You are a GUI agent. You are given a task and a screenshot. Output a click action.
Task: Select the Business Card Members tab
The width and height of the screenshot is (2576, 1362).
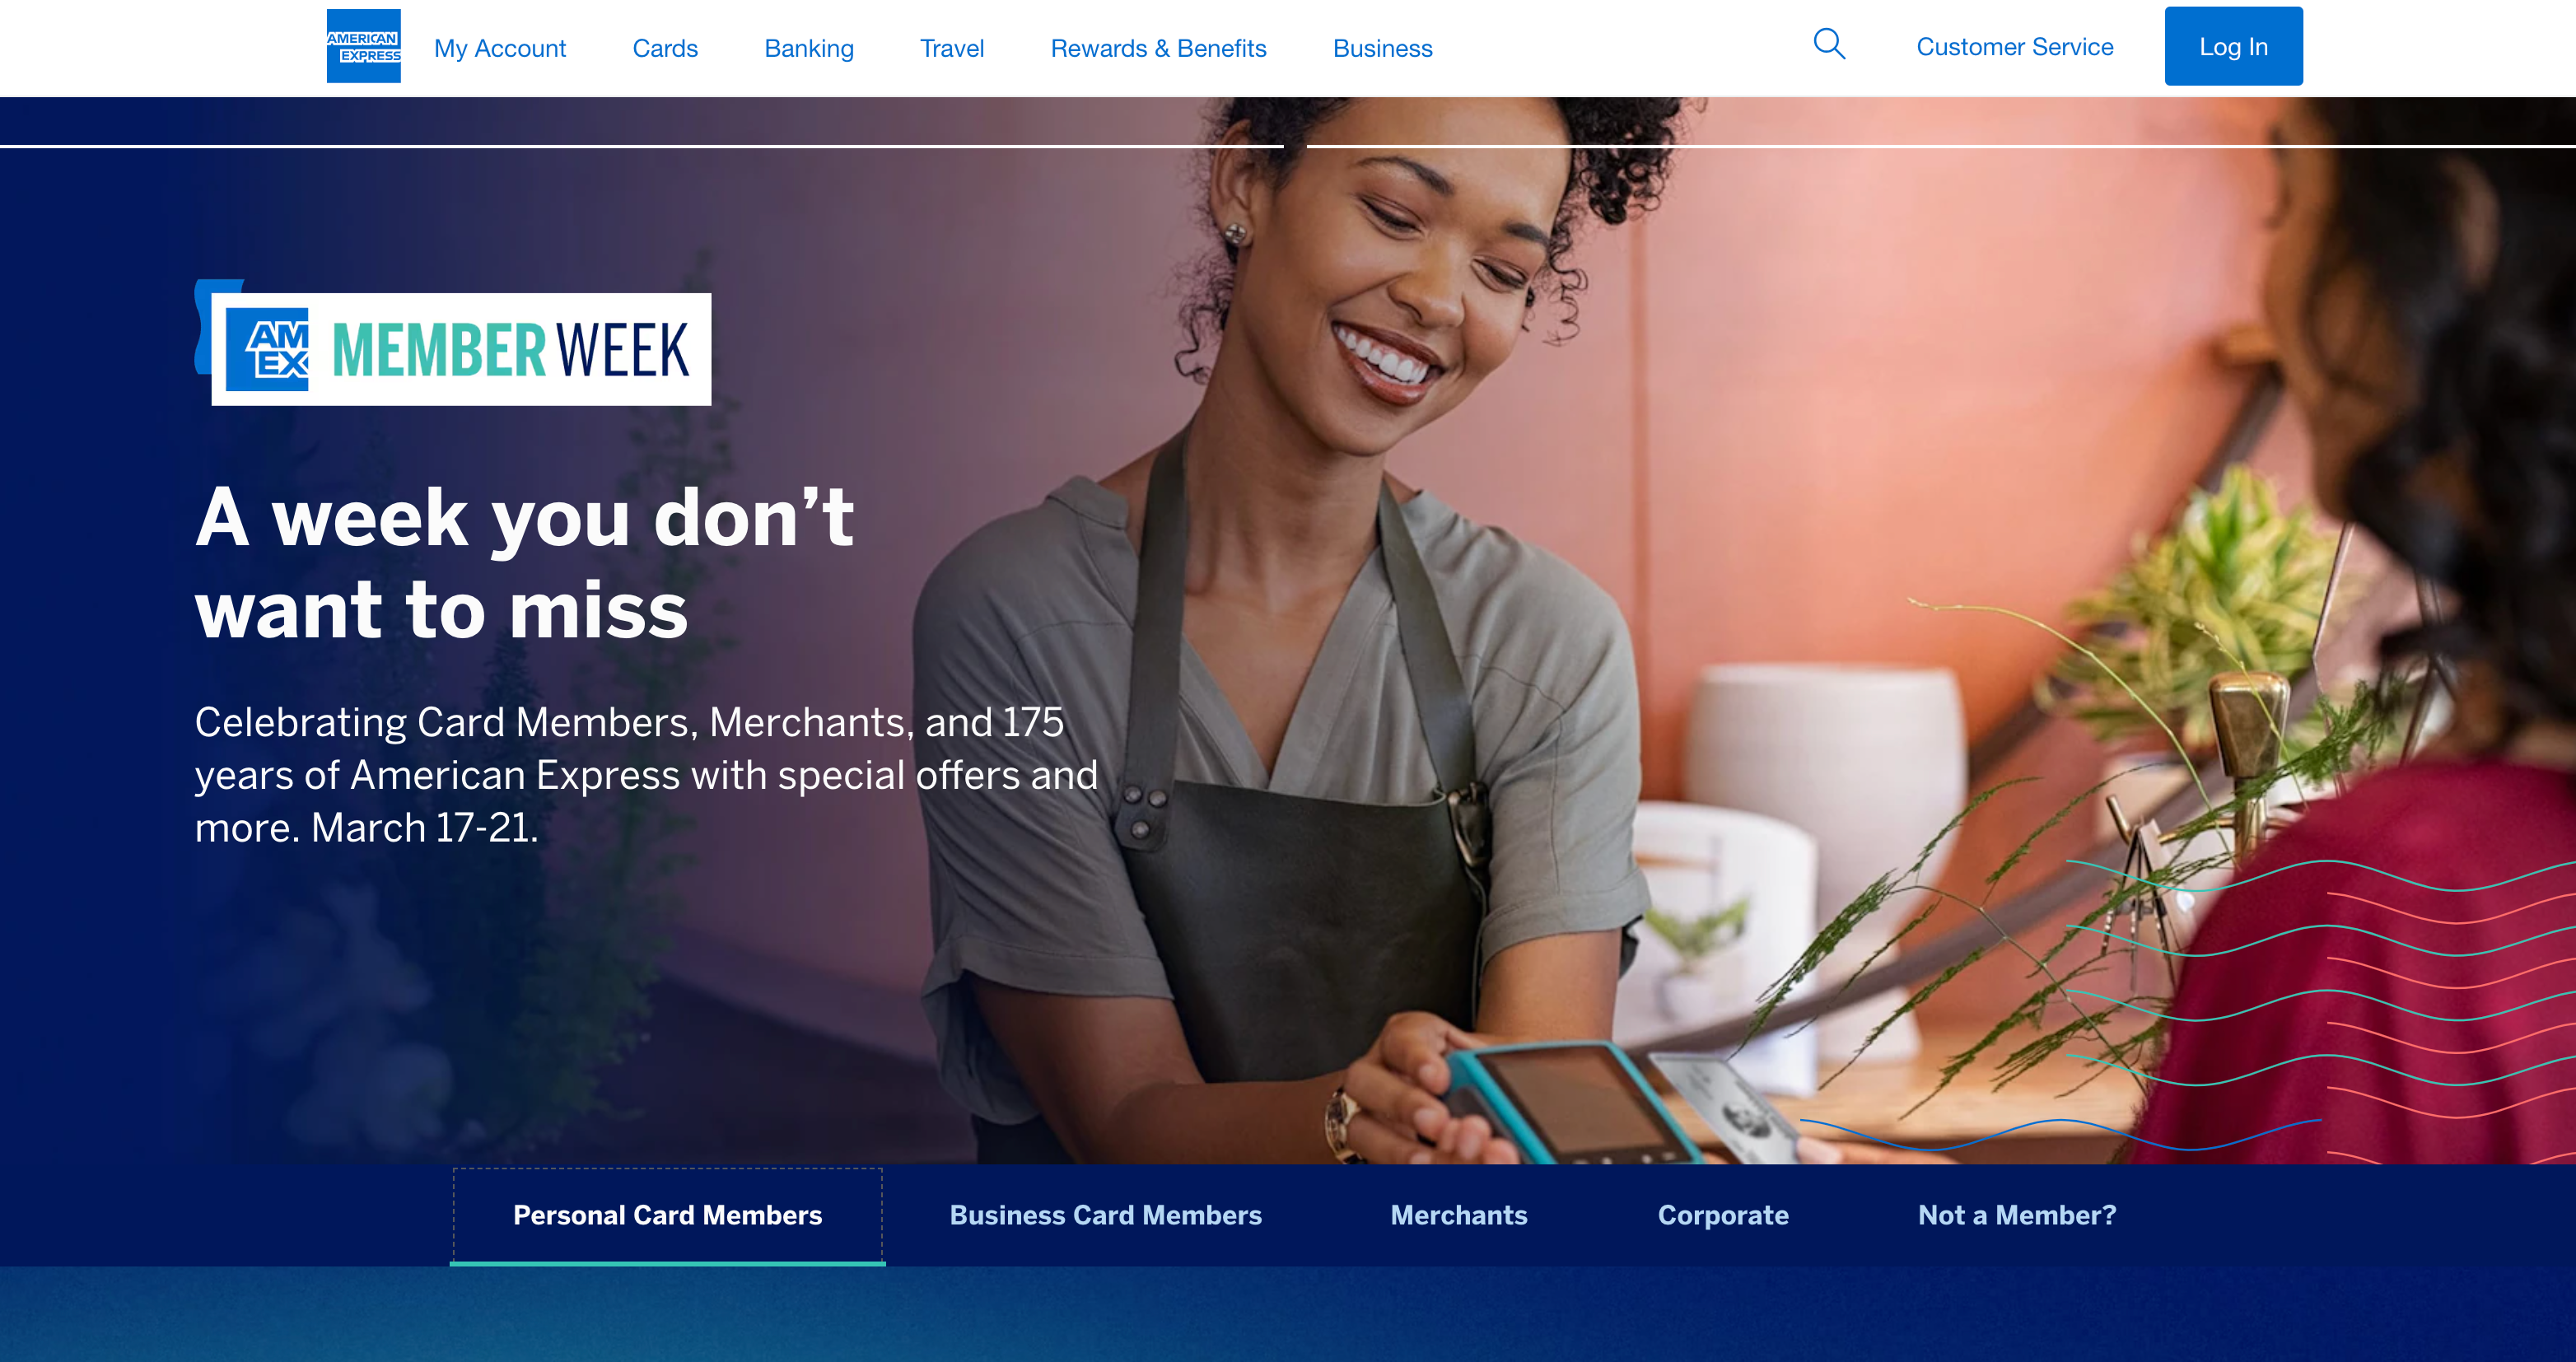pos(1106,1215)
